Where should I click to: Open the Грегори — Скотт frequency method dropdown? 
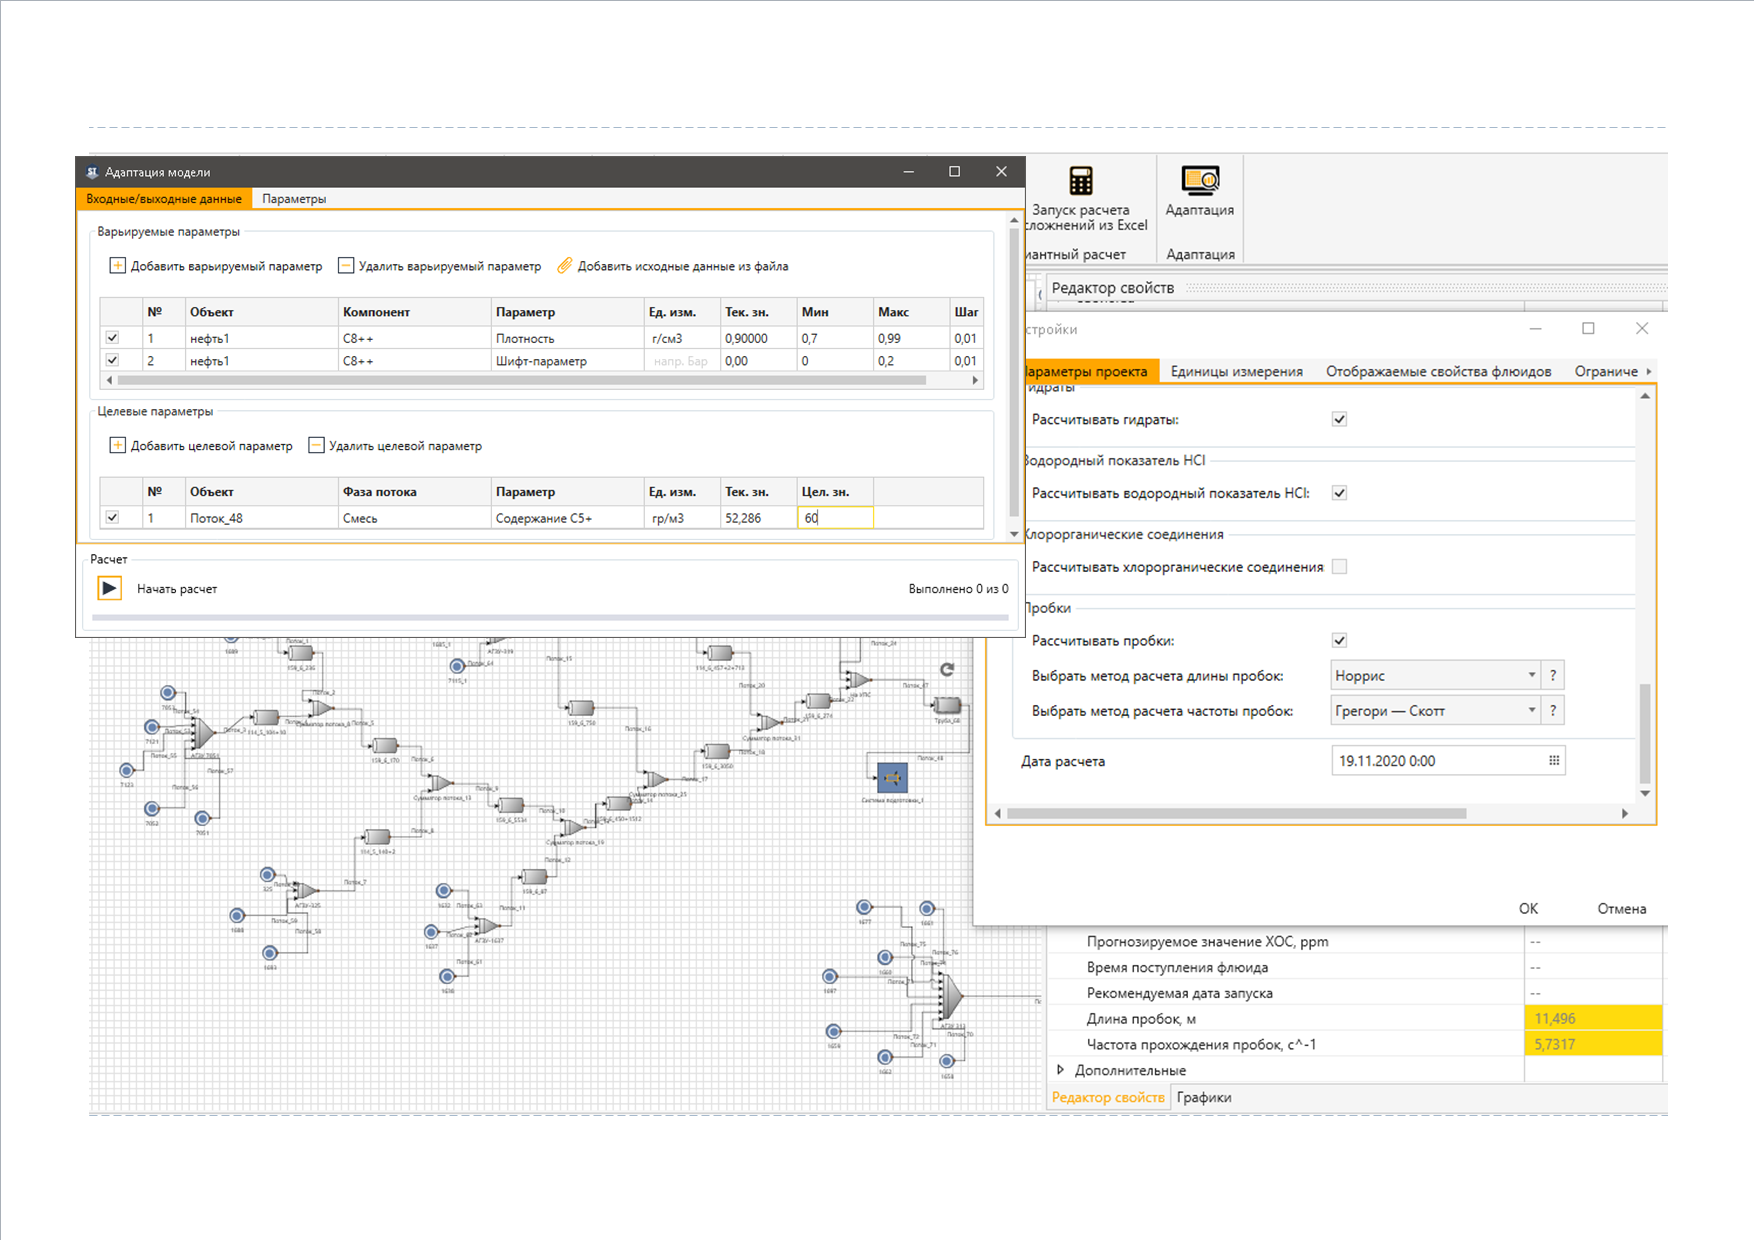click(x=1435, y=710)
